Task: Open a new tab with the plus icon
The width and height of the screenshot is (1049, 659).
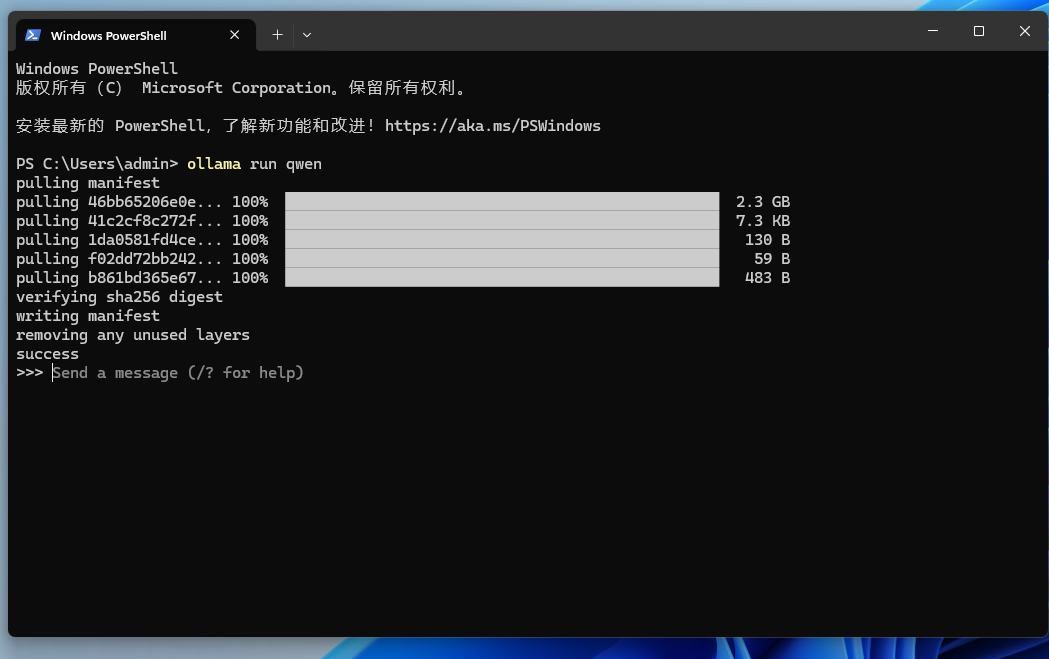Action: point(277,34)
